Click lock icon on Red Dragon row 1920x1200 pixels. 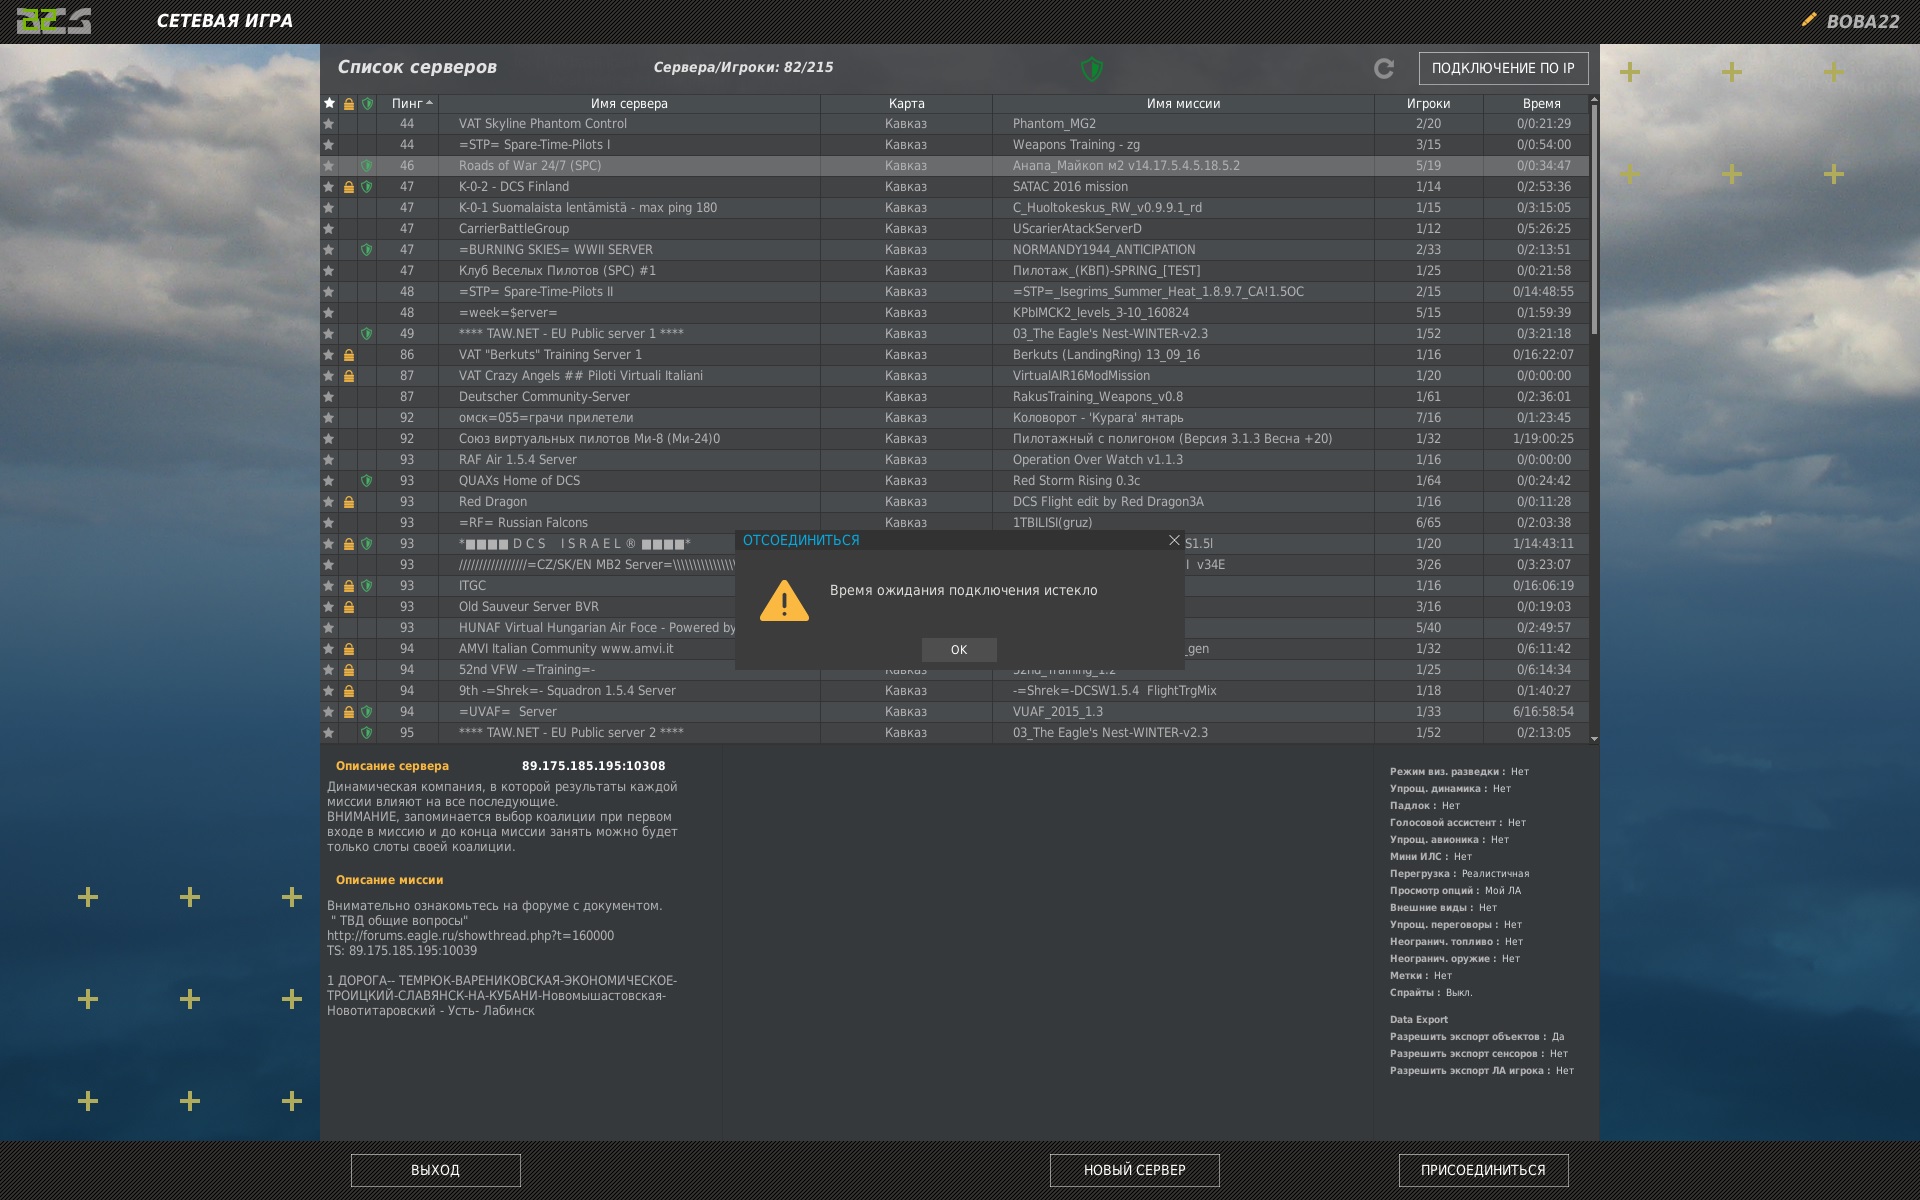point(348,502)
